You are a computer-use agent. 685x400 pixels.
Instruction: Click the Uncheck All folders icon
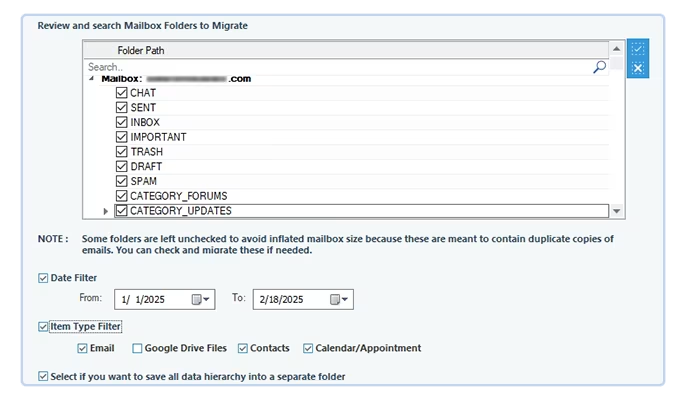tap(638, 68)
